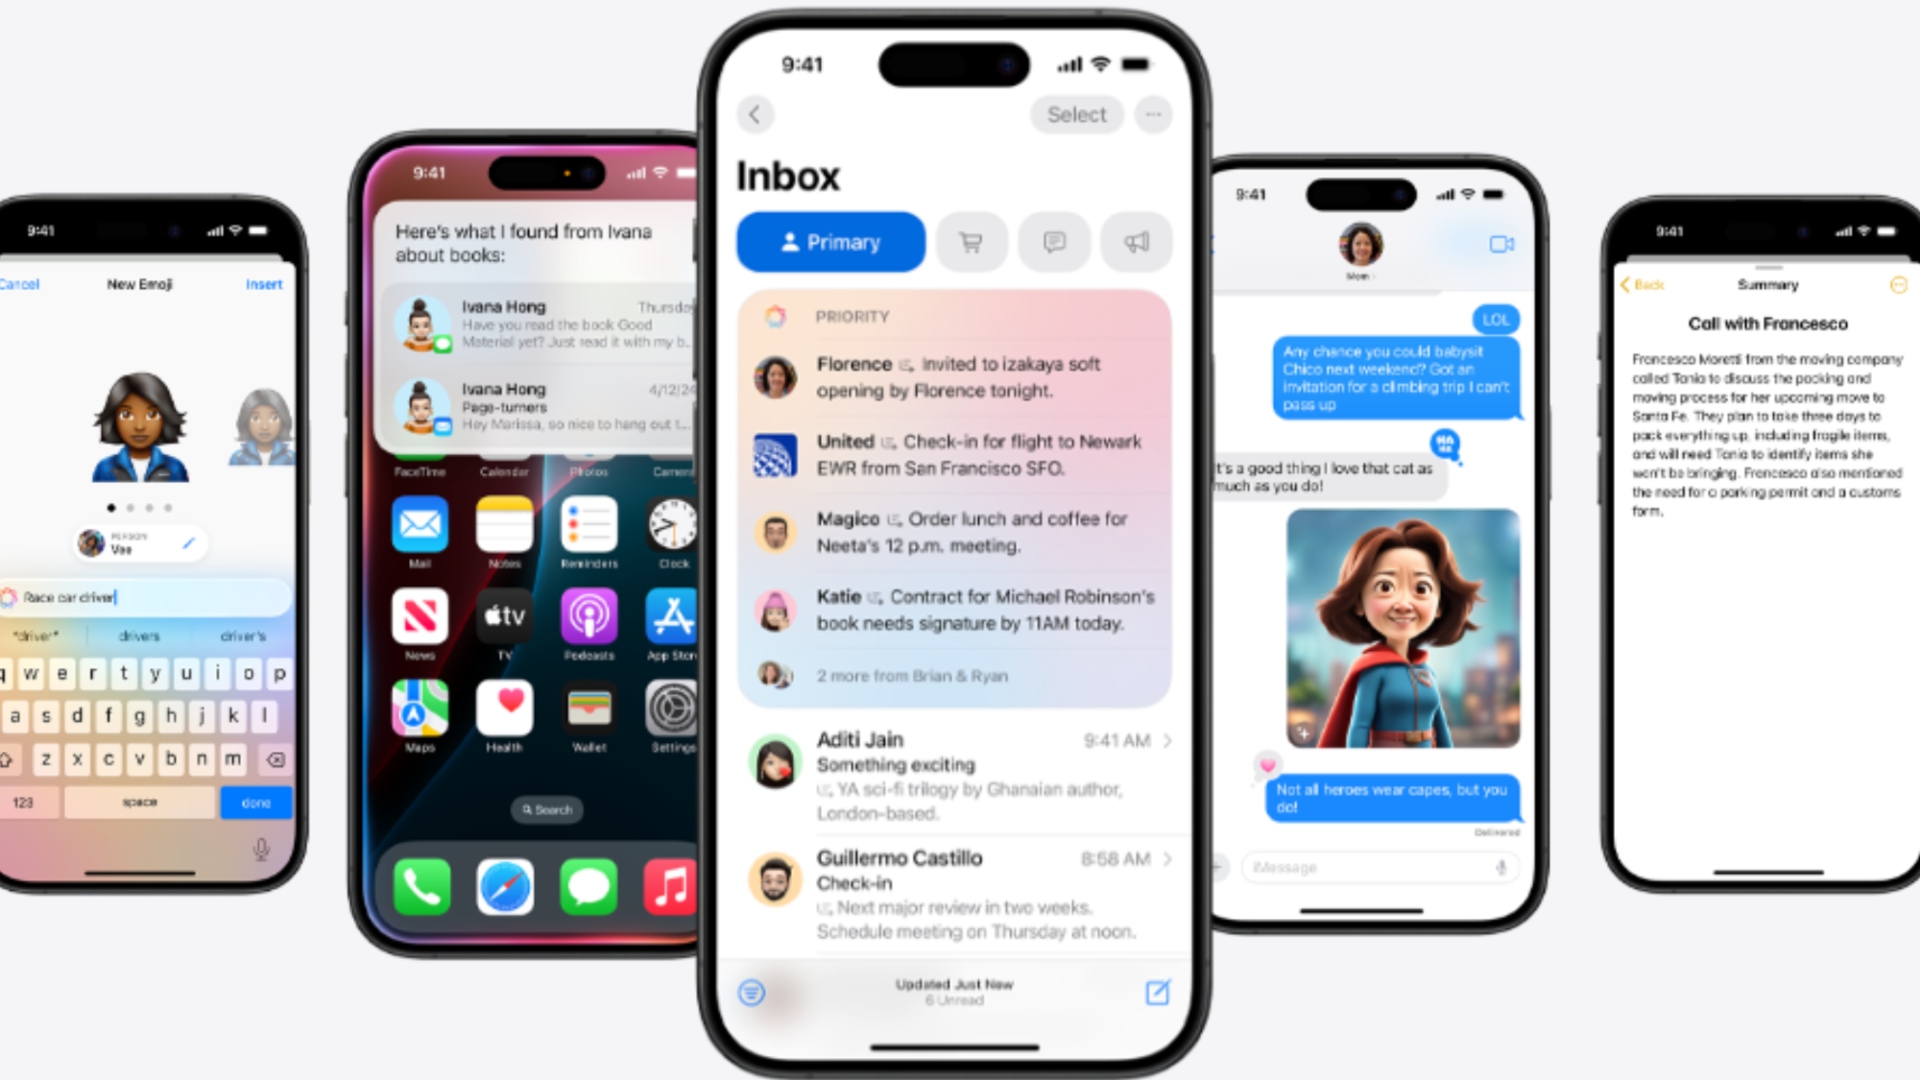Screen dimensions: 1920x1080
Task: Open Safari browser from dock
Action: point(508,886)
